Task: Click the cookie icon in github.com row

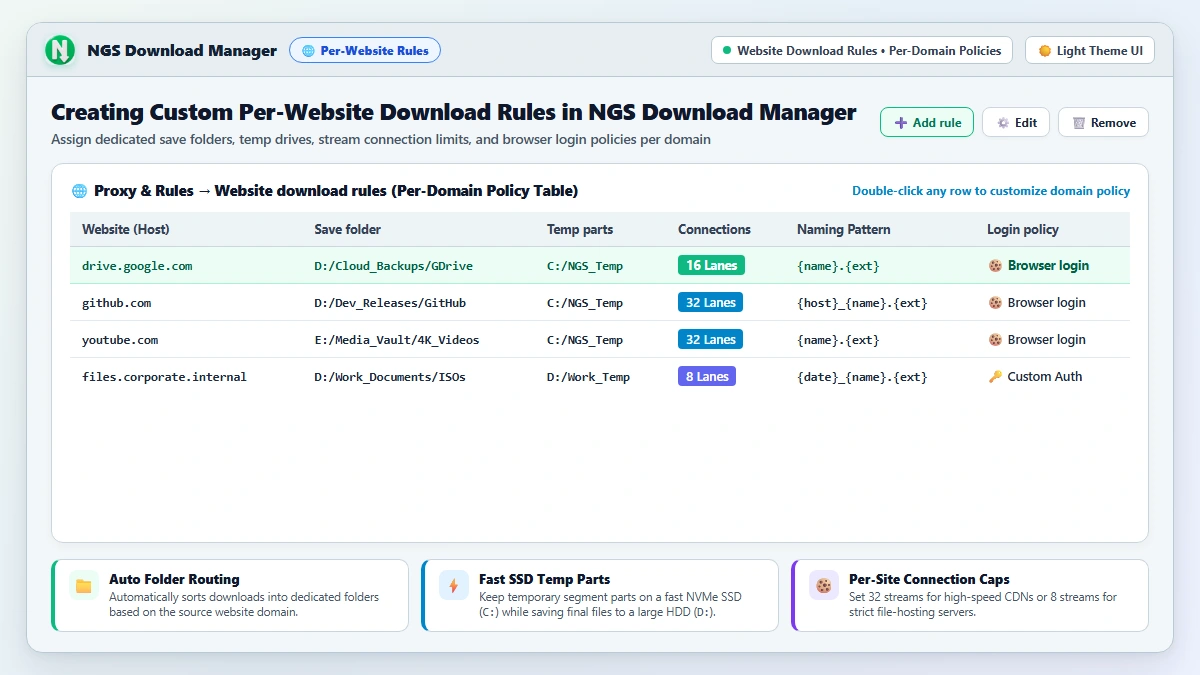Action: pos(995,302)
